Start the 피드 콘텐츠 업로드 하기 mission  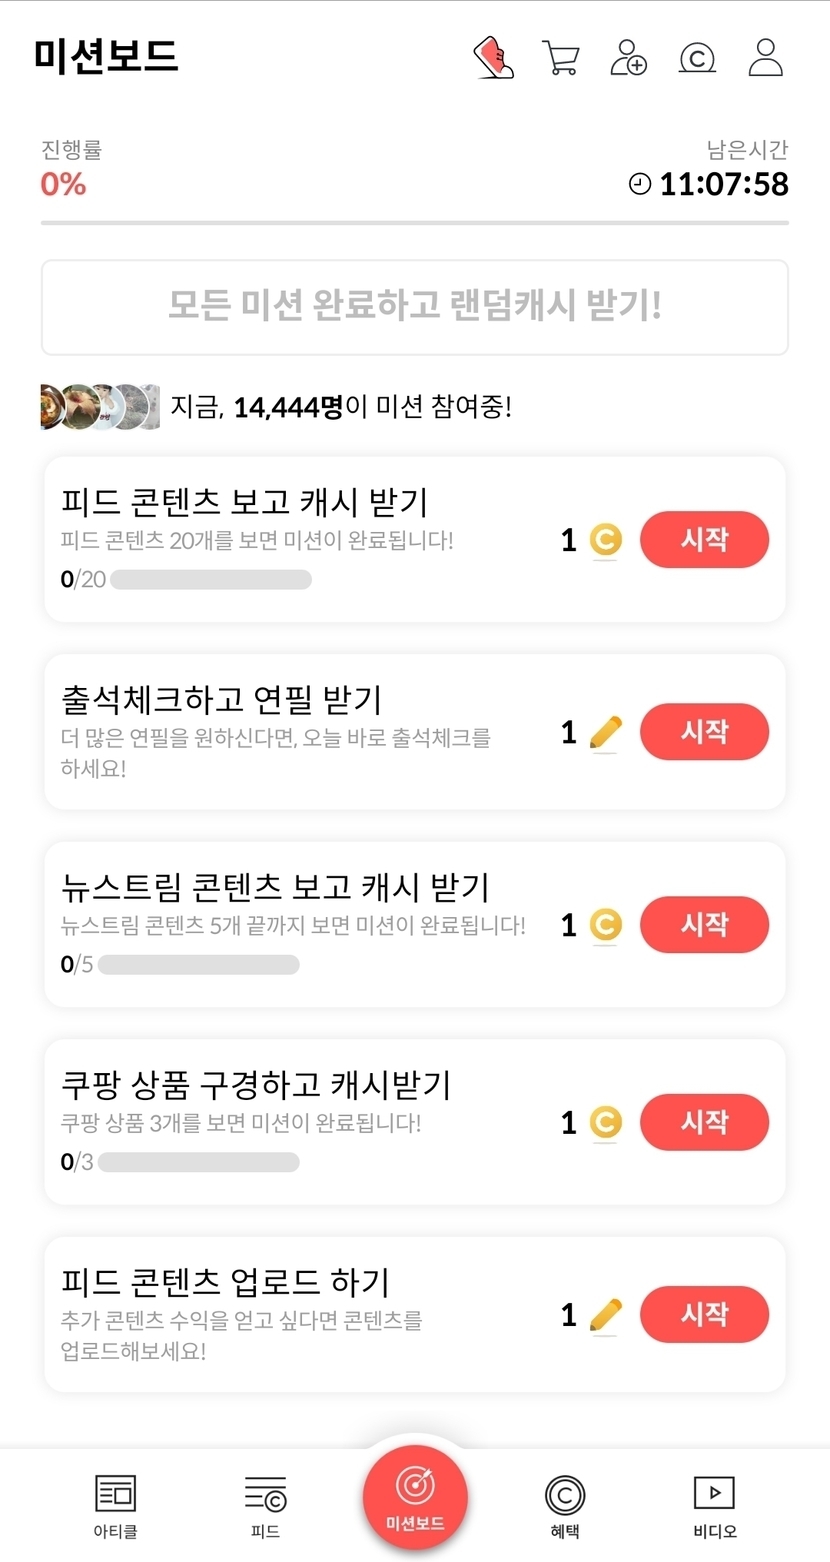coord(704,1314)
